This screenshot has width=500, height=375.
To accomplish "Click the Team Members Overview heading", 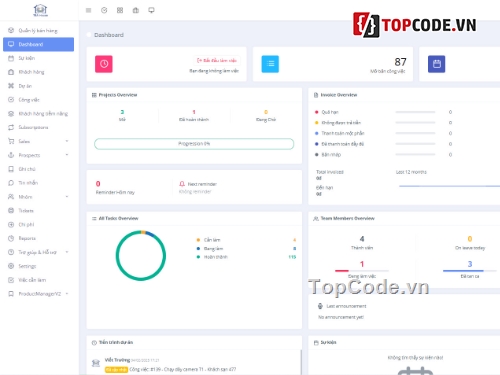I will [x=347, y=218].
